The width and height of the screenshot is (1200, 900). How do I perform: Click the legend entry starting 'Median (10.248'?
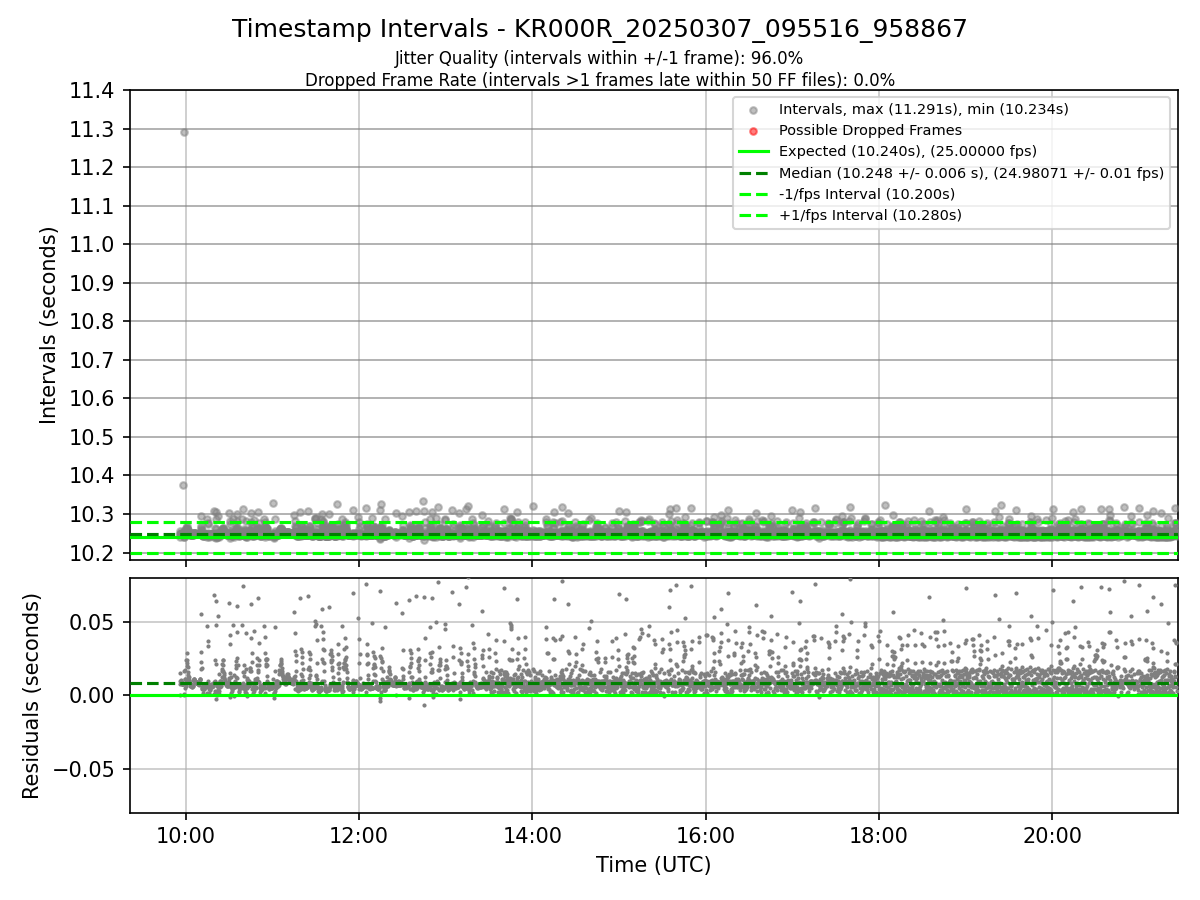(971, 172)
